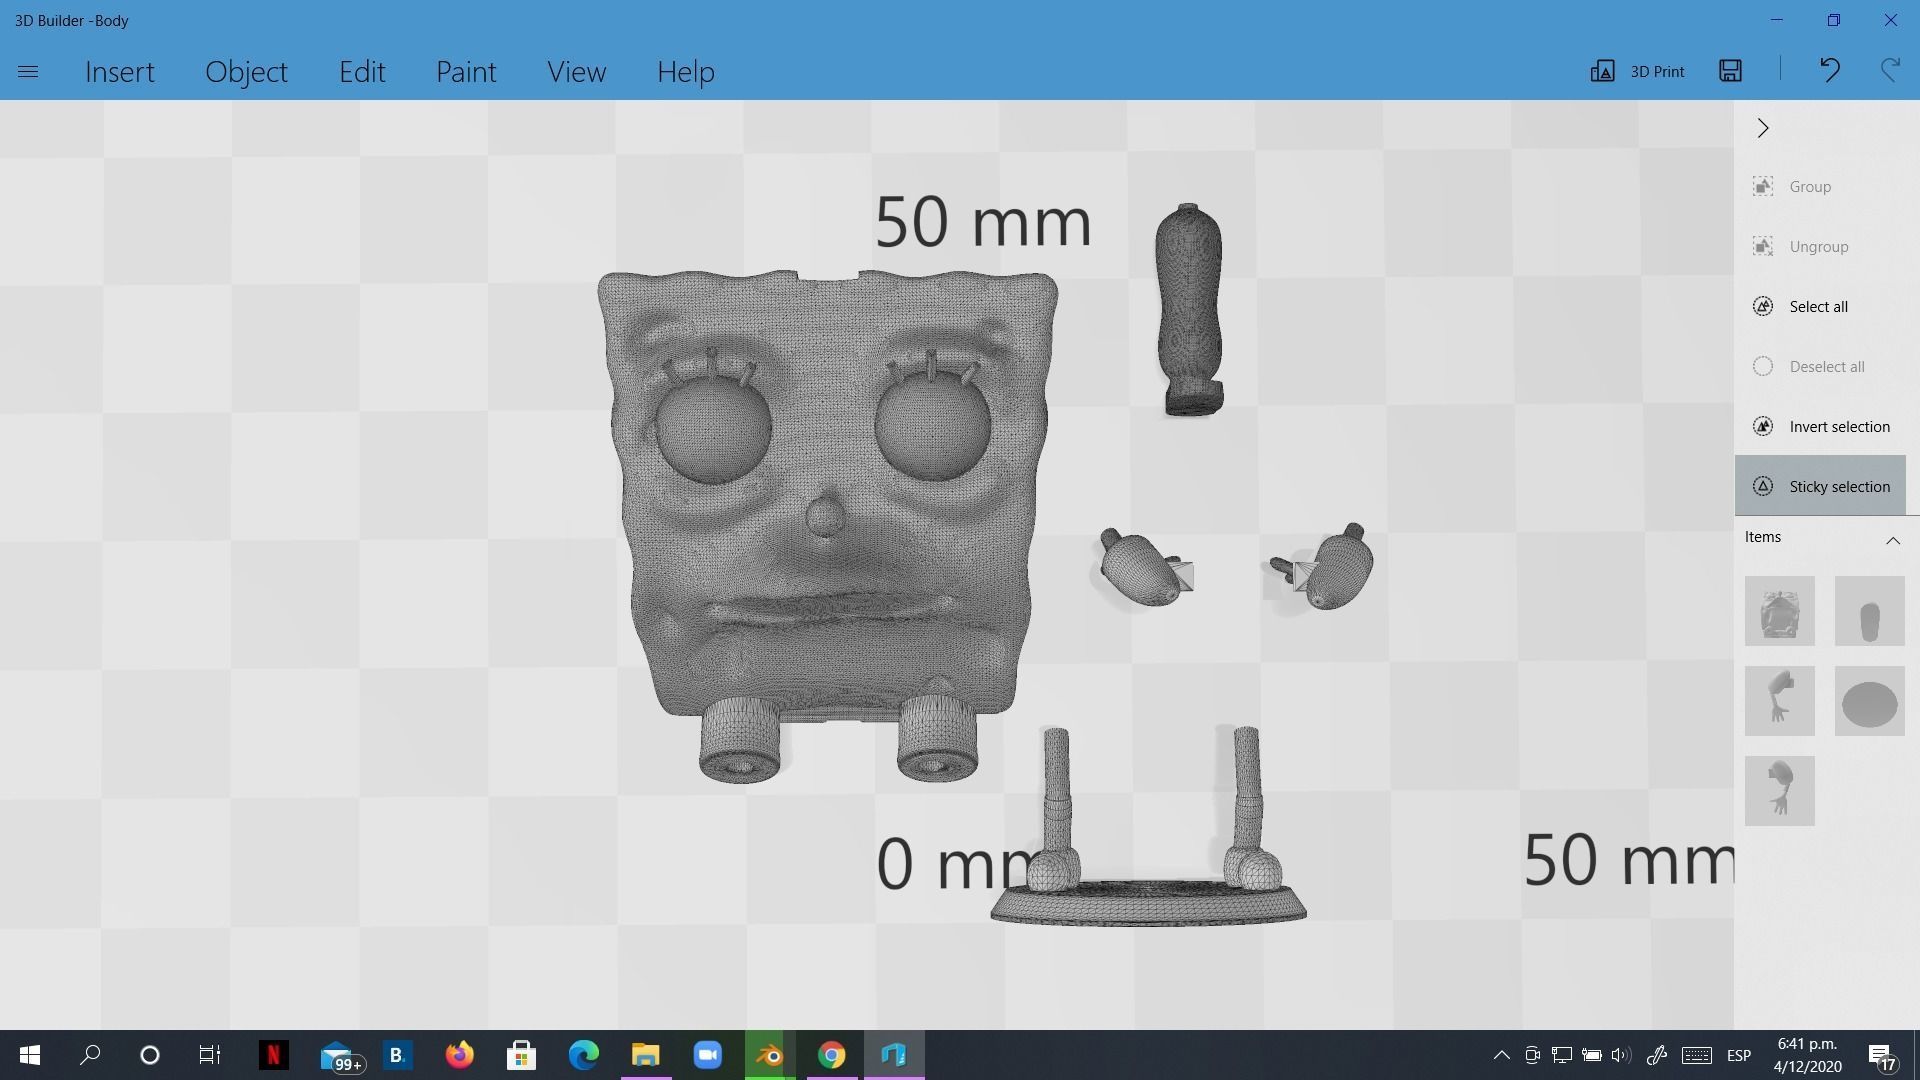This screenshot has width=1920, height=1080.
Task: Select the first arm item thumbnail
Action: [x=1780, y=701]
